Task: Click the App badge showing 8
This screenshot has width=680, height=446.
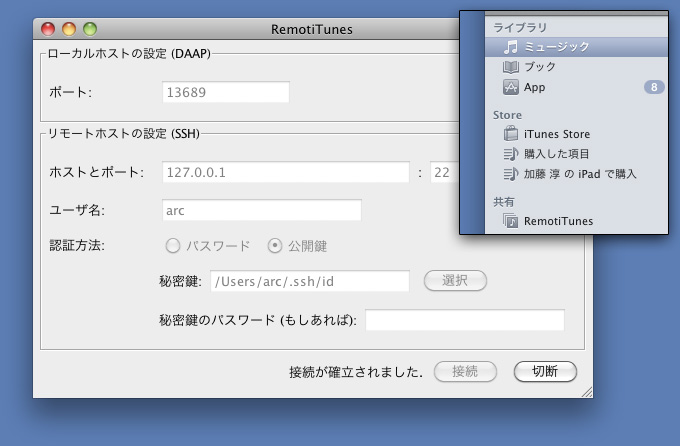Action: (x=653, y=88)
